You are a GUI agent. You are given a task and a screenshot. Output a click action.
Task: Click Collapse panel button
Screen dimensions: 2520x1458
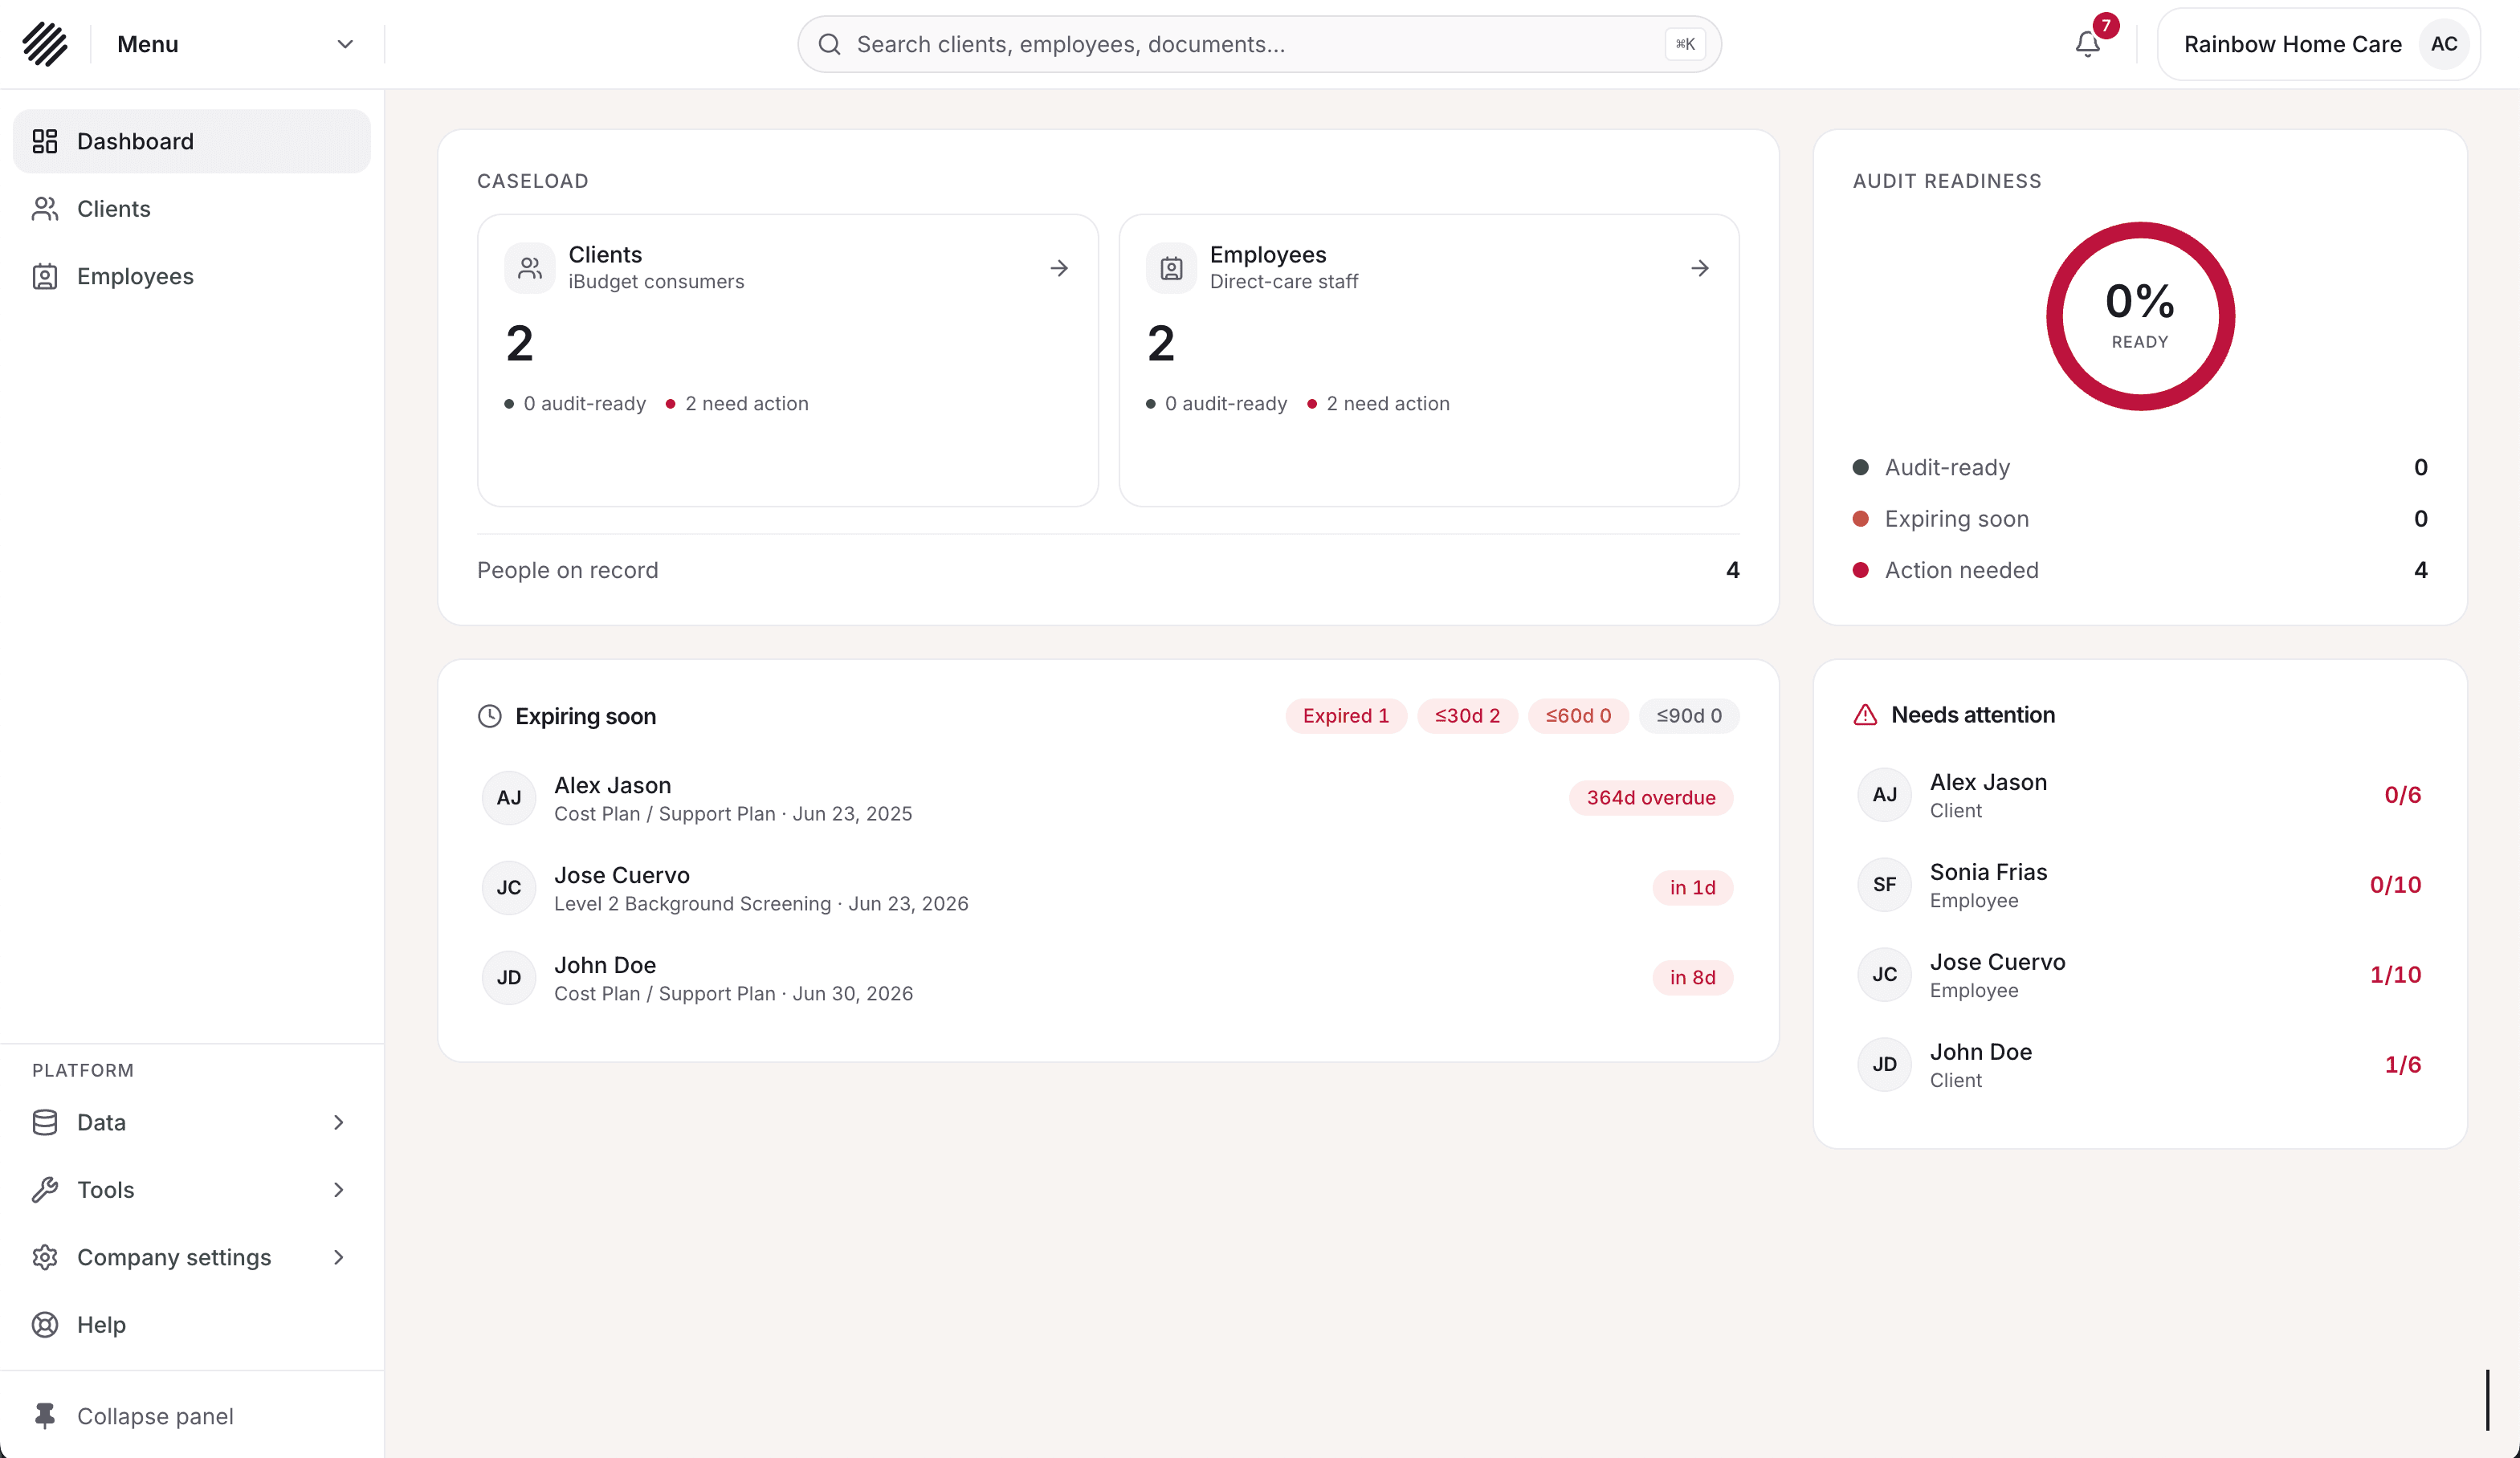tap(192, 1416)
